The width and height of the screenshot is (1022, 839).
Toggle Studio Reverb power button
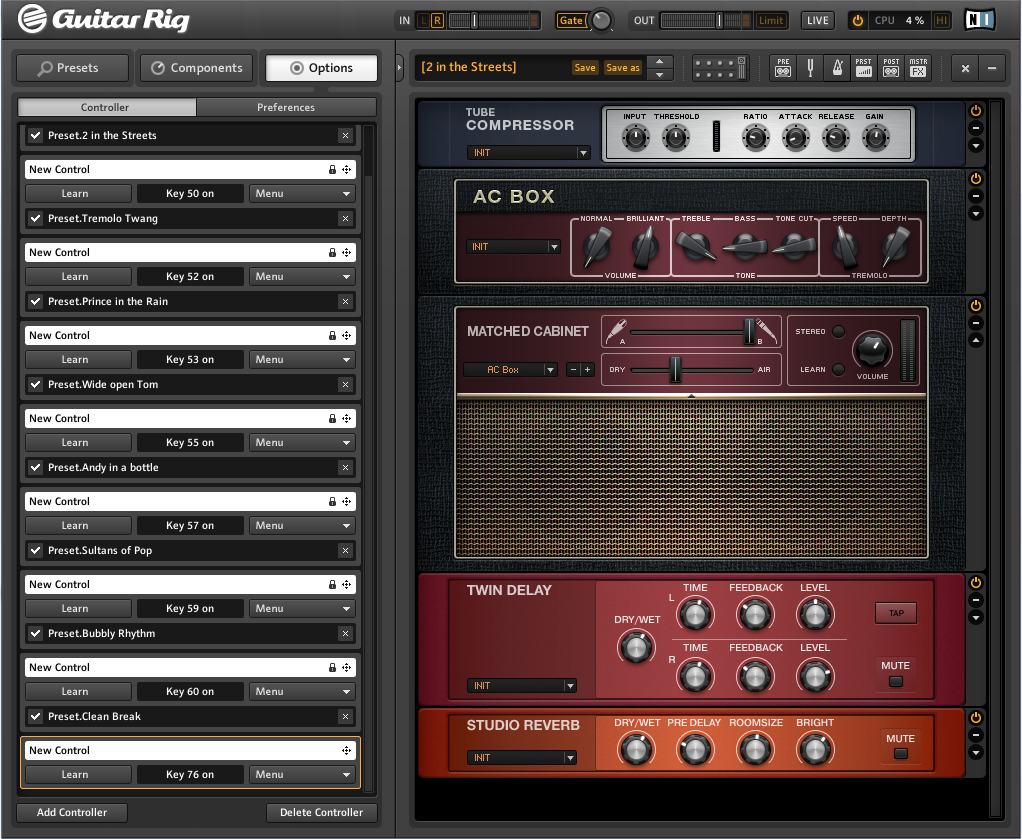point(975,718)
